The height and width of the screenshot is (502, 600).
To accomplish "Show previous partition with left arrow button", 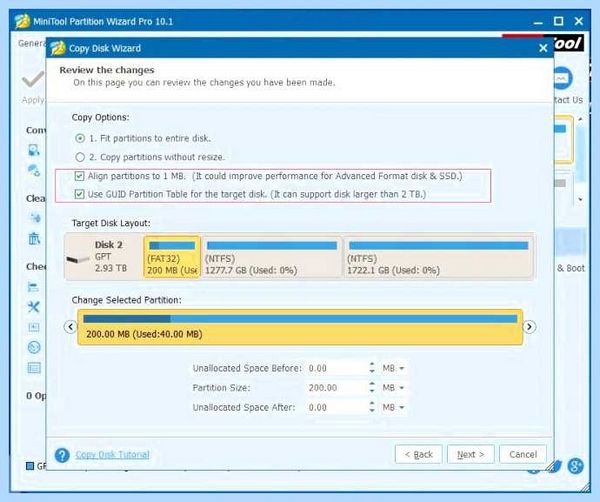I will (x=70, y=327).
